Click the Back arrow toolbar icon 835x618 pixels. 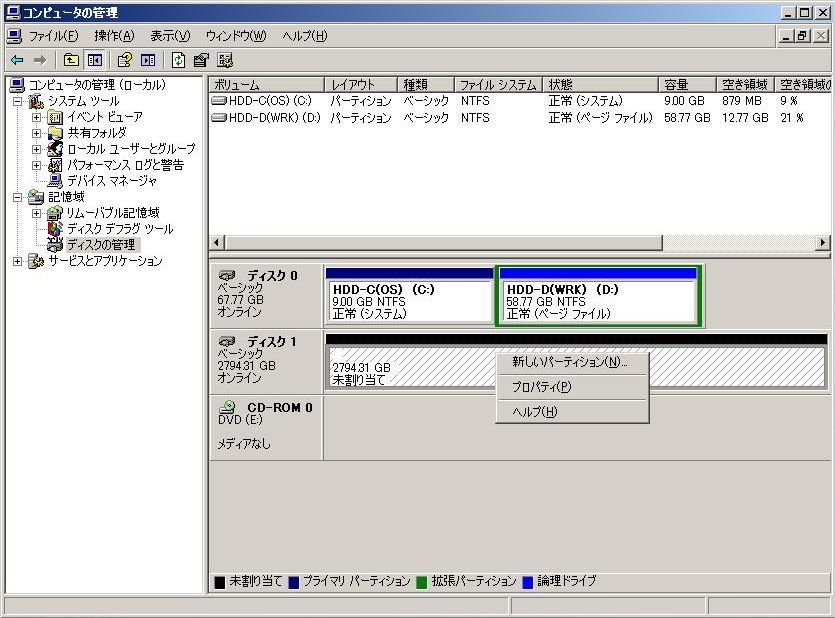[x=17, y=60]
